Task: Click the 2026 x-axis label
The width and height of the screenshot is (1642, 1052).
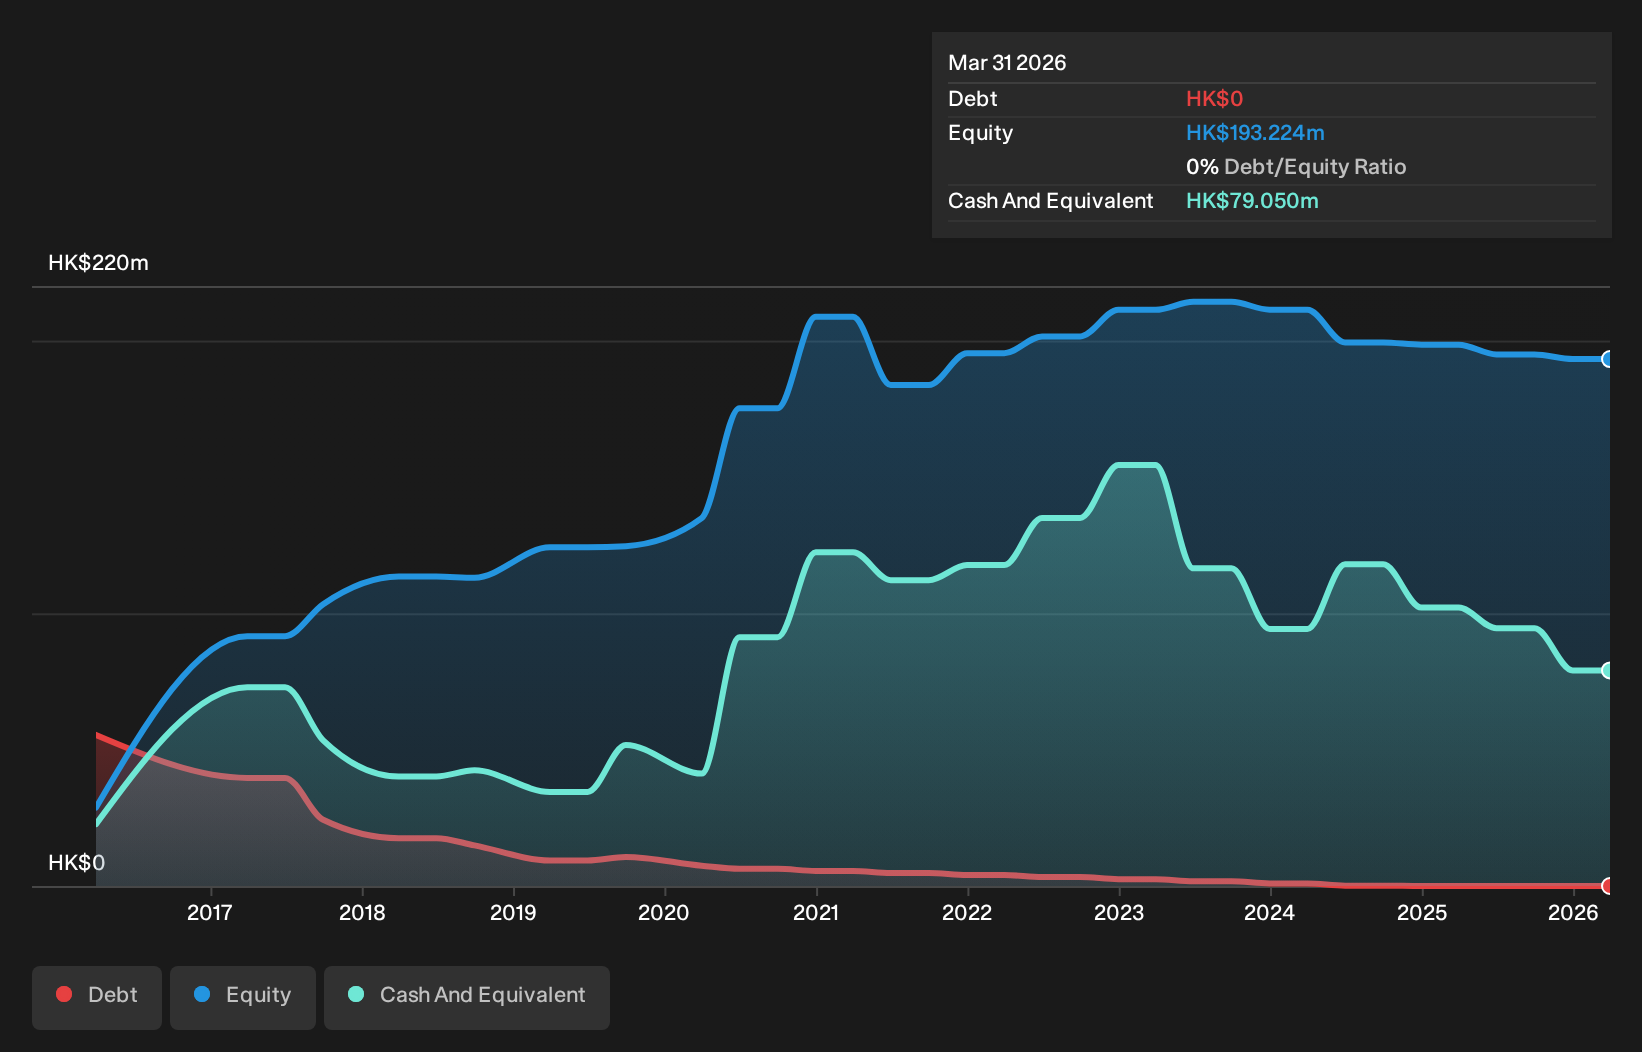Action: (x=1573, y=912)
